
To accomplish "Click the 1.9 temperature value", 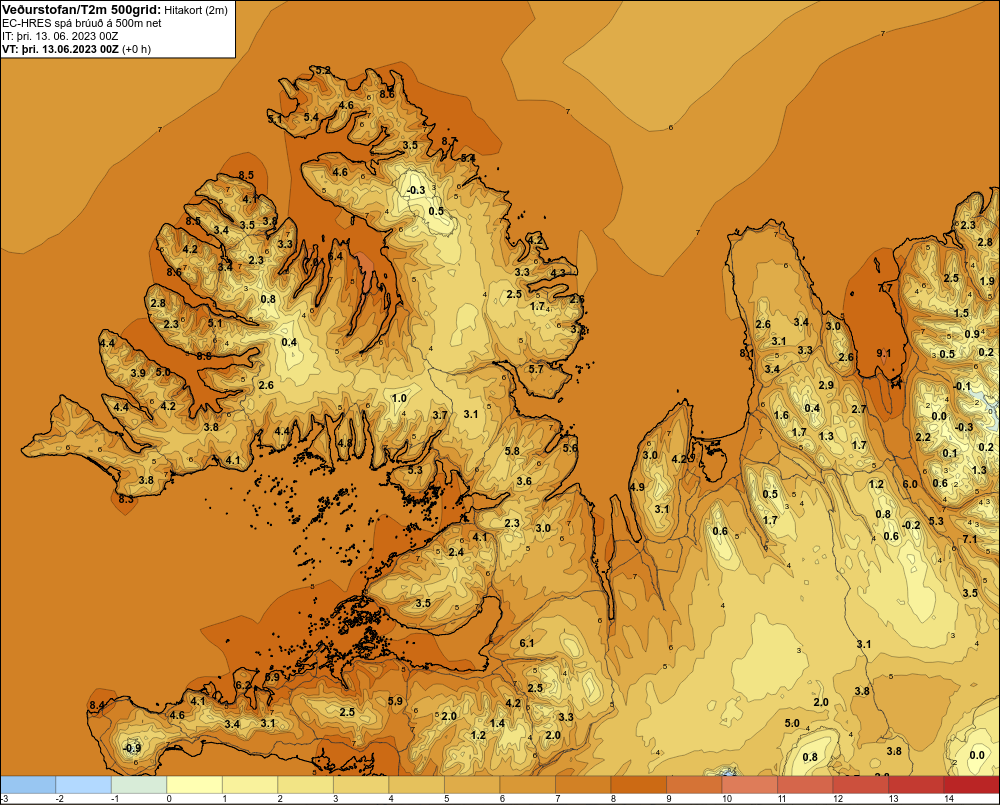I will pyautogui.click(x=987, y=281).
